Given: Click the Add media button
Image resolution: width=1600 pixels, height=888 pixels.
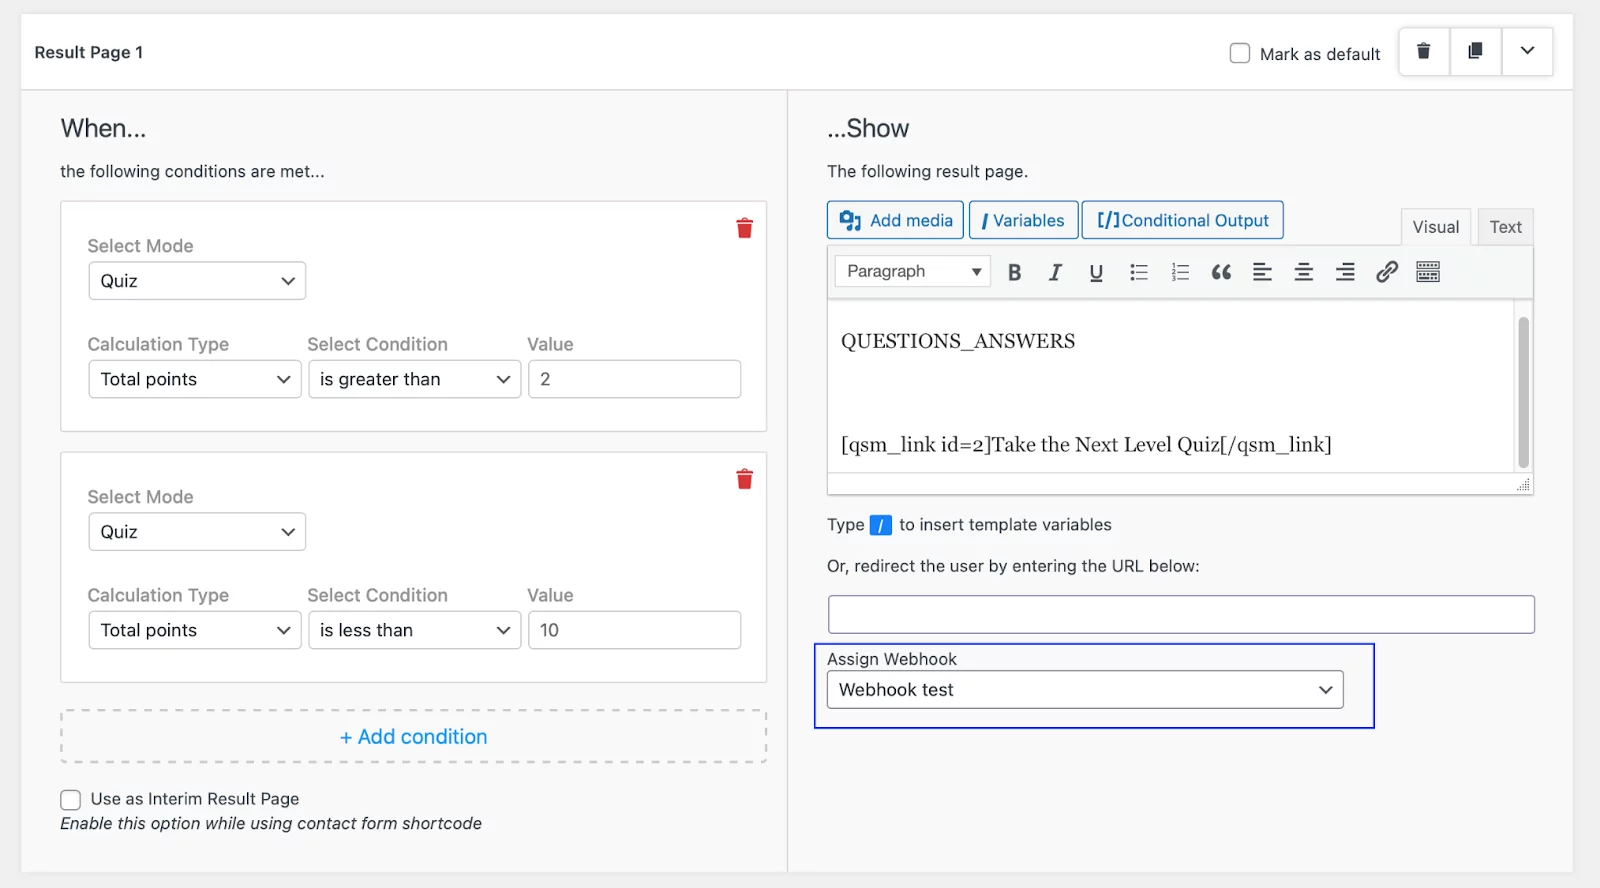Looking at the screenshot, I should [x=896, y=220].
